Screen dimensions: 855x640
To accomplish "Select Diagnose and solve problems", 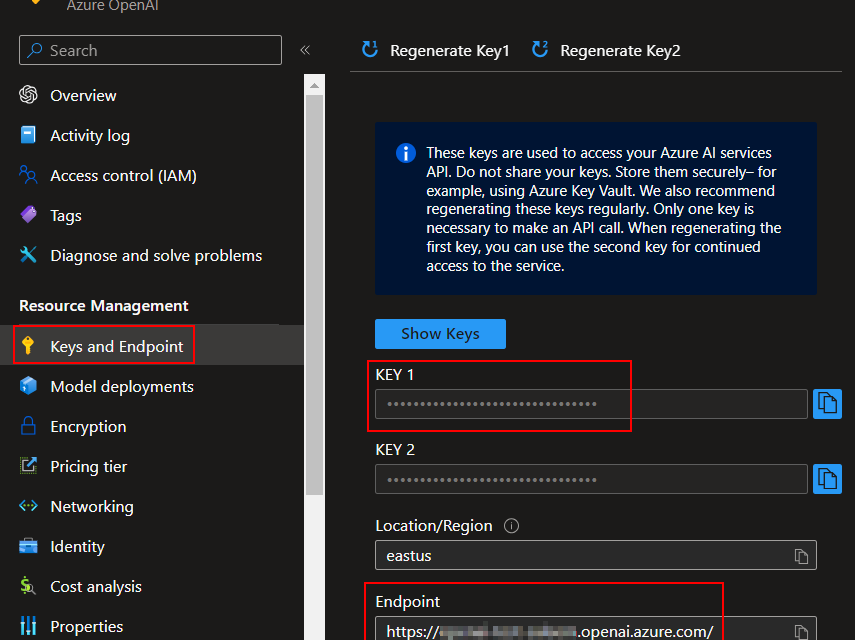I will pos(156,256).
